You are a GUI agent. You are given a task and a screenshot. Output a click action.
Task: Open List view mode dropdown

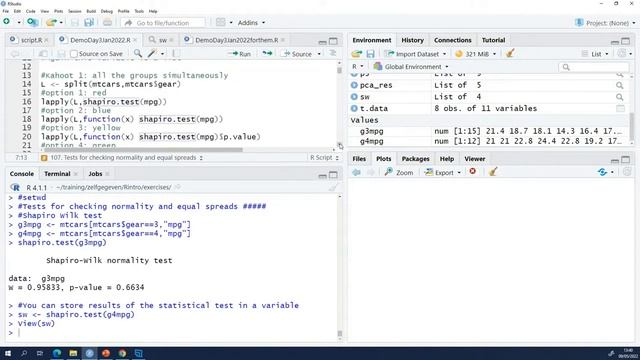[595, 54]
